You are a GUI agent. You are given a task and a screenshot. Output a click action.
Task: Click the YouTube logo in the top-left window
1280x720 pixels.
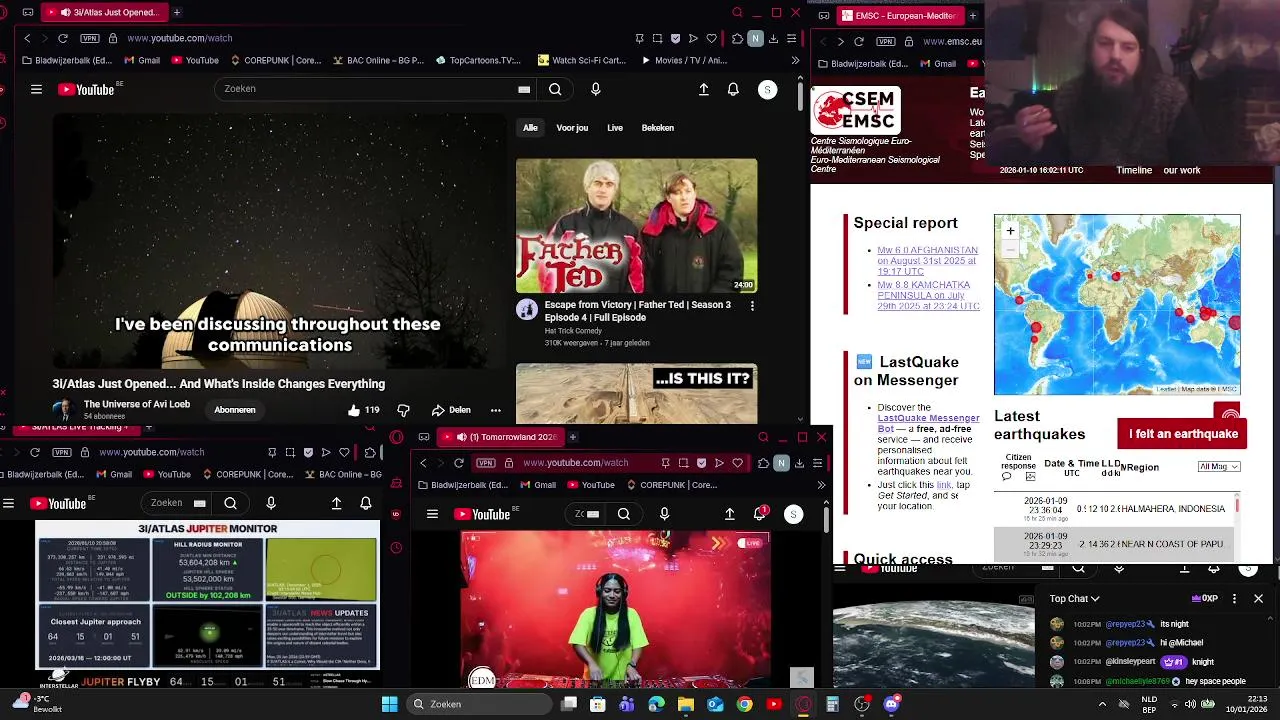tap(86, 89)
